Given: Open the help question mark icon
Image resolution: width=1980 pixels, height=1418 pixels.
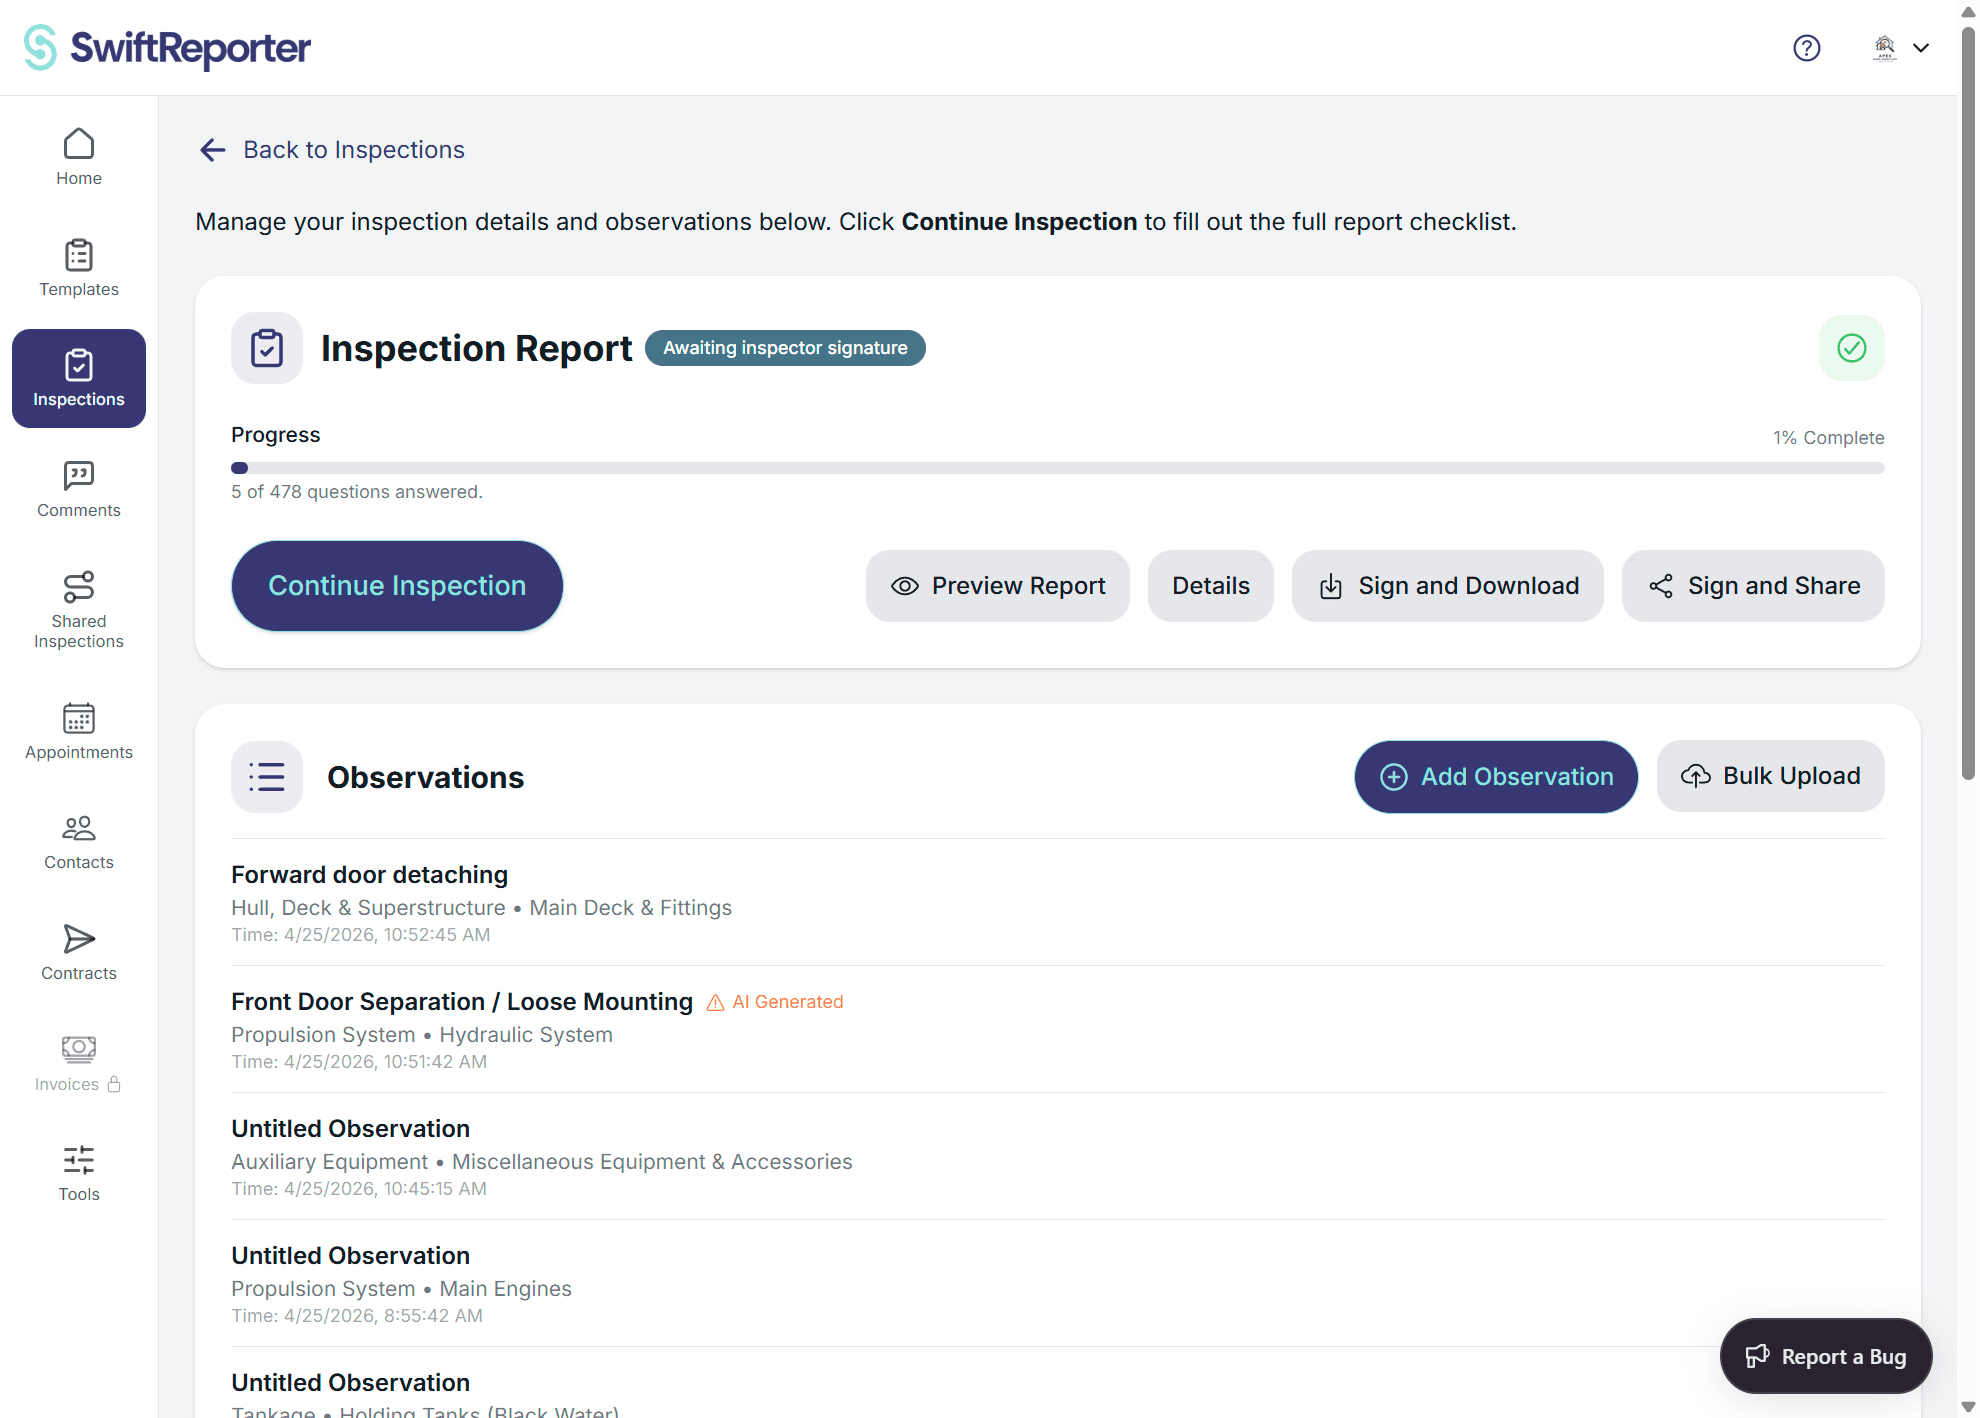Looking at the screenshot, I should [1806, 48].
